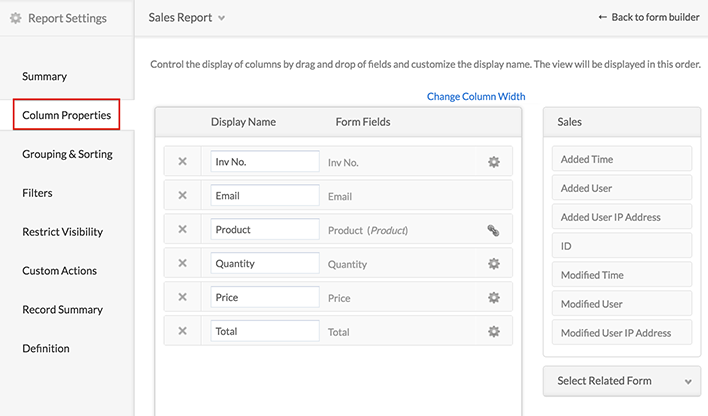Open settings gear for Inv No. column
708x416 pixels.
click(x=493, y=162)
